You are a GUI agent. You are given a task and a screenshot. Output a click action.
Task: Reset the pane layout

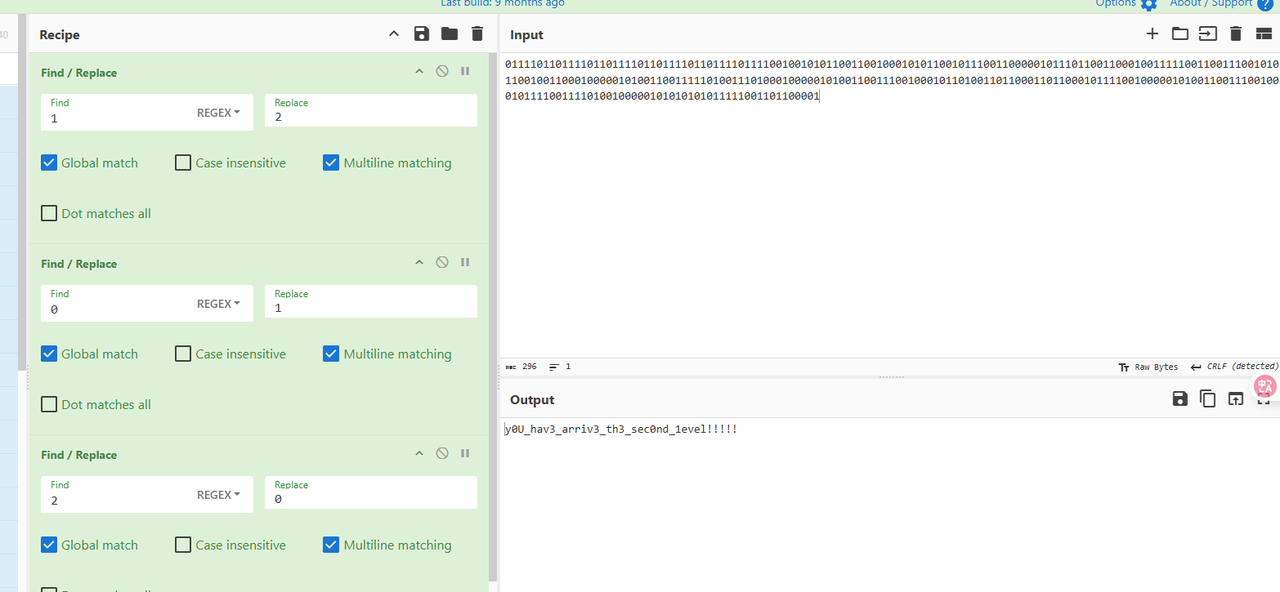coord(1263,34)
